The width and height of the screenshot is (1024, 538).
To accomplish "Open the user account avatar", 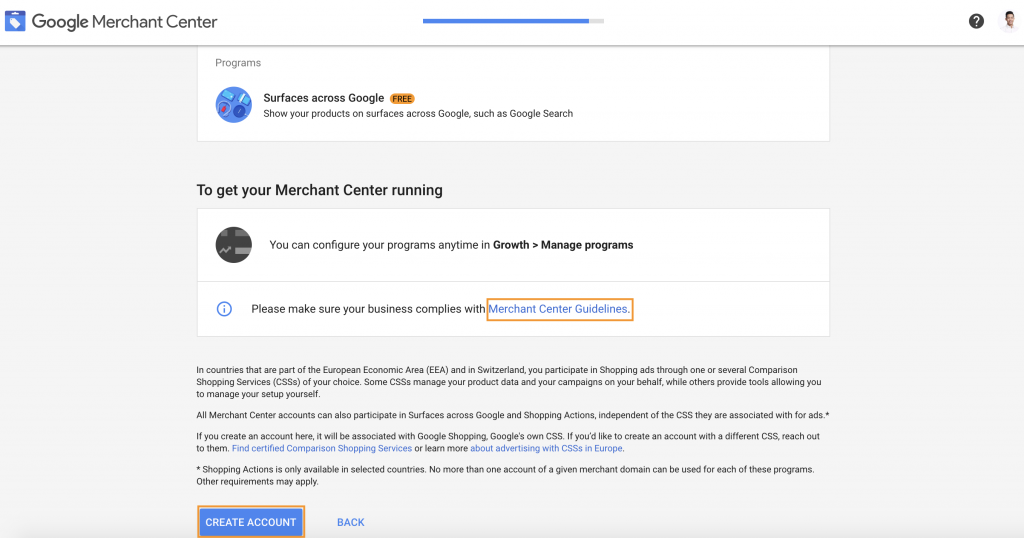I will click(1009, 21).
